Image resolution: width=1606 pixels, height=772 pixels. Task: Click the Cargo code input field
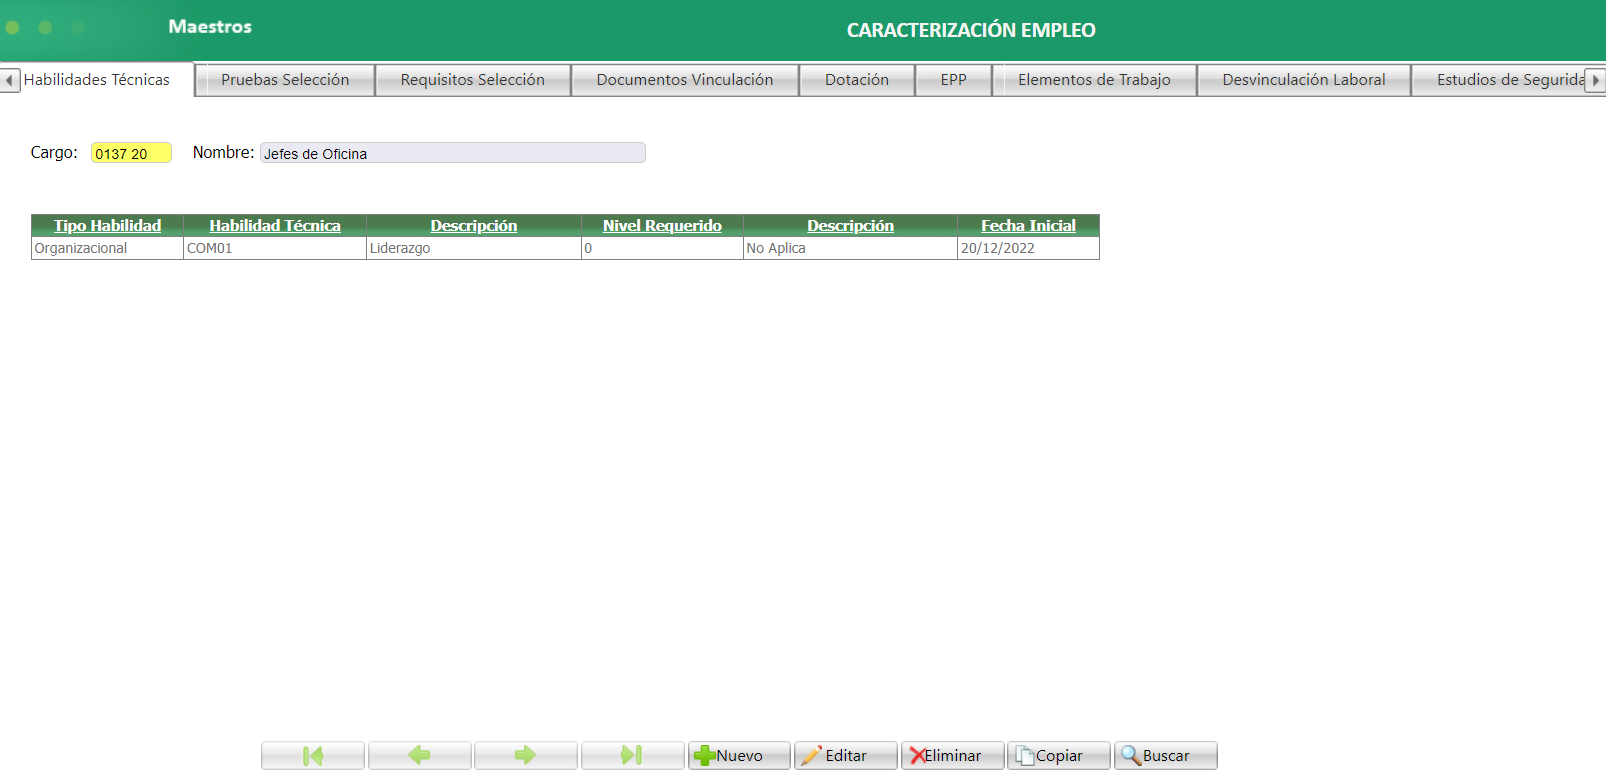point(131,153)
